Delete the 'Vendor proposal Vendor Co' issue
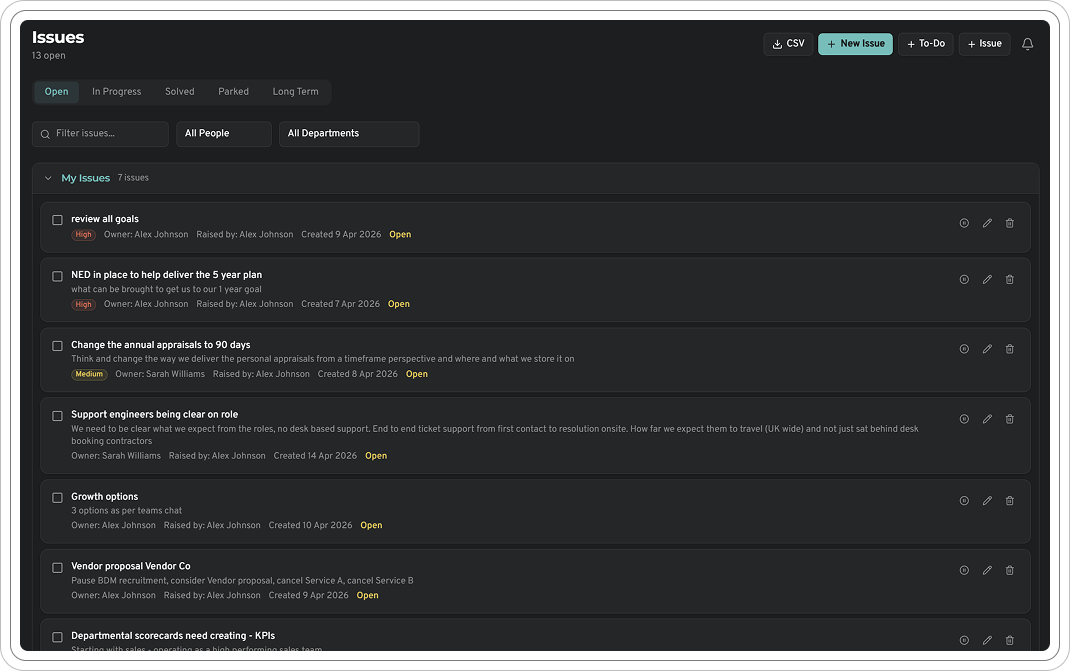Viewport: 1070px width, 671px height. 1009,570
